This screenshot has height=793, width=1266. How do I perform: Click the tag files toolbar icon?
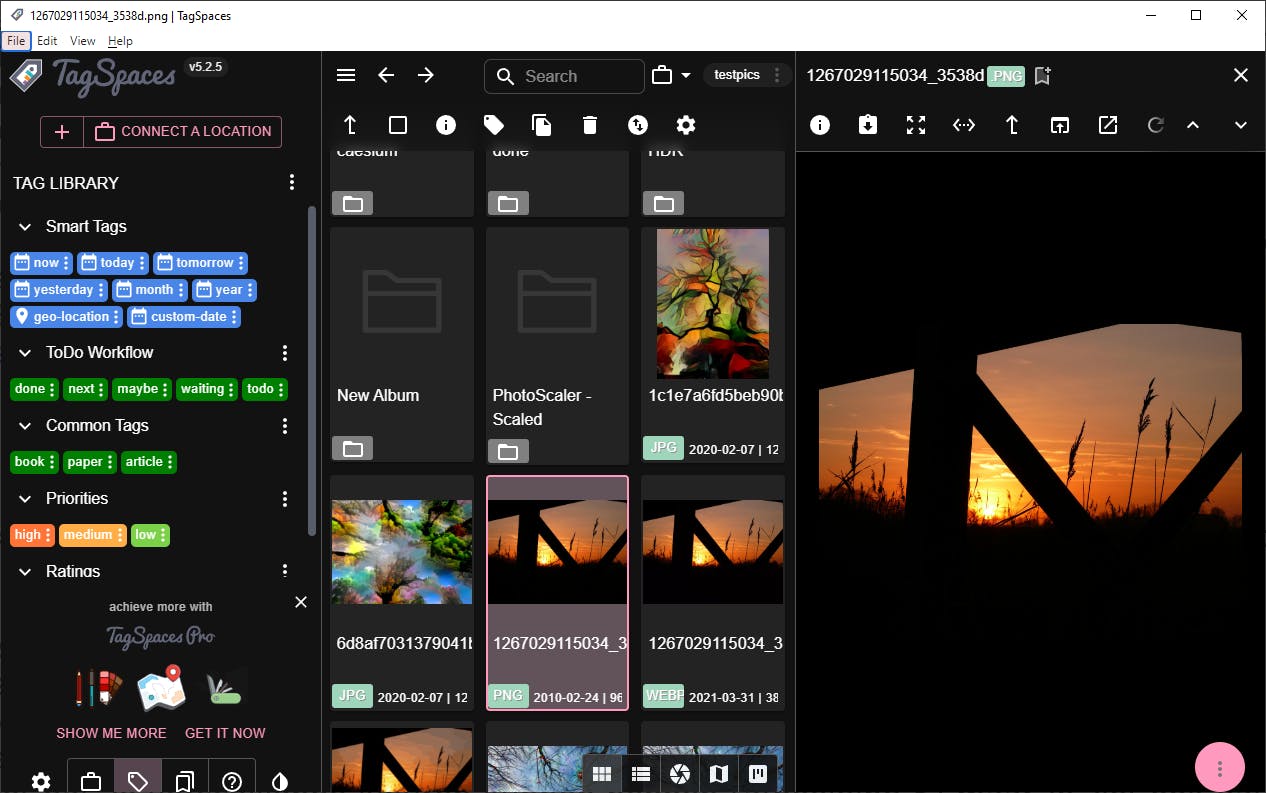[494, 125]
